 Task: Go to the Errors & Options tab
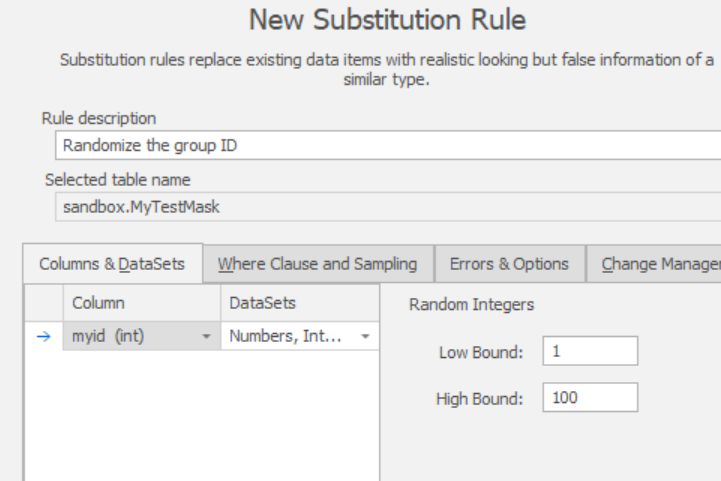pyautogui.click(x=509, y=264)
